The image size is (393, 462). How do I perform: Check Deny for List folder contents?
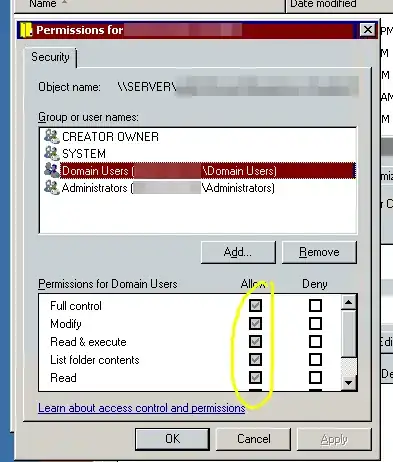[x=315, y=359]
